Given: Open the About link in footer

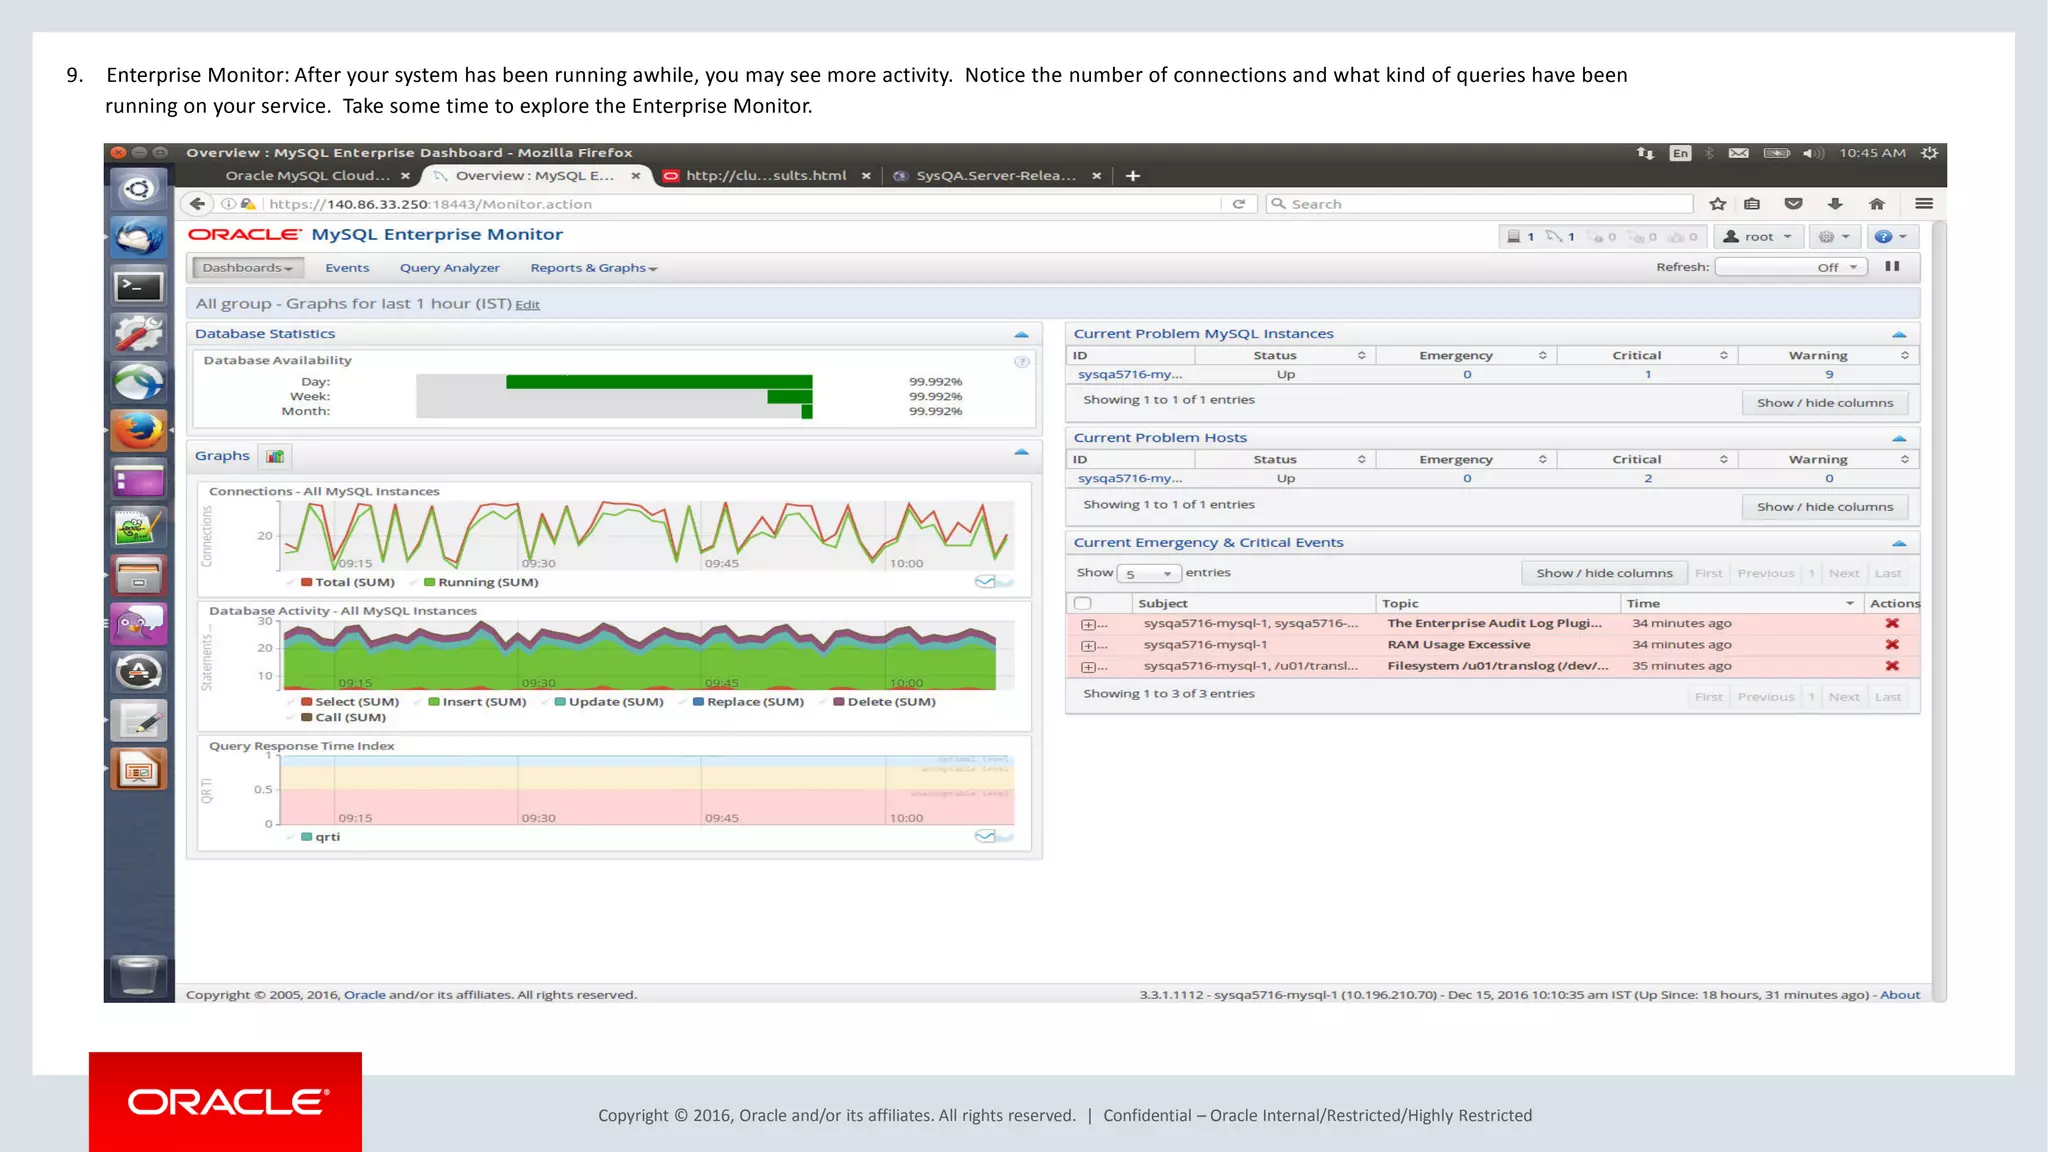Looking at the screenshot, I should pyautogui.click(x=1900, y=995).
